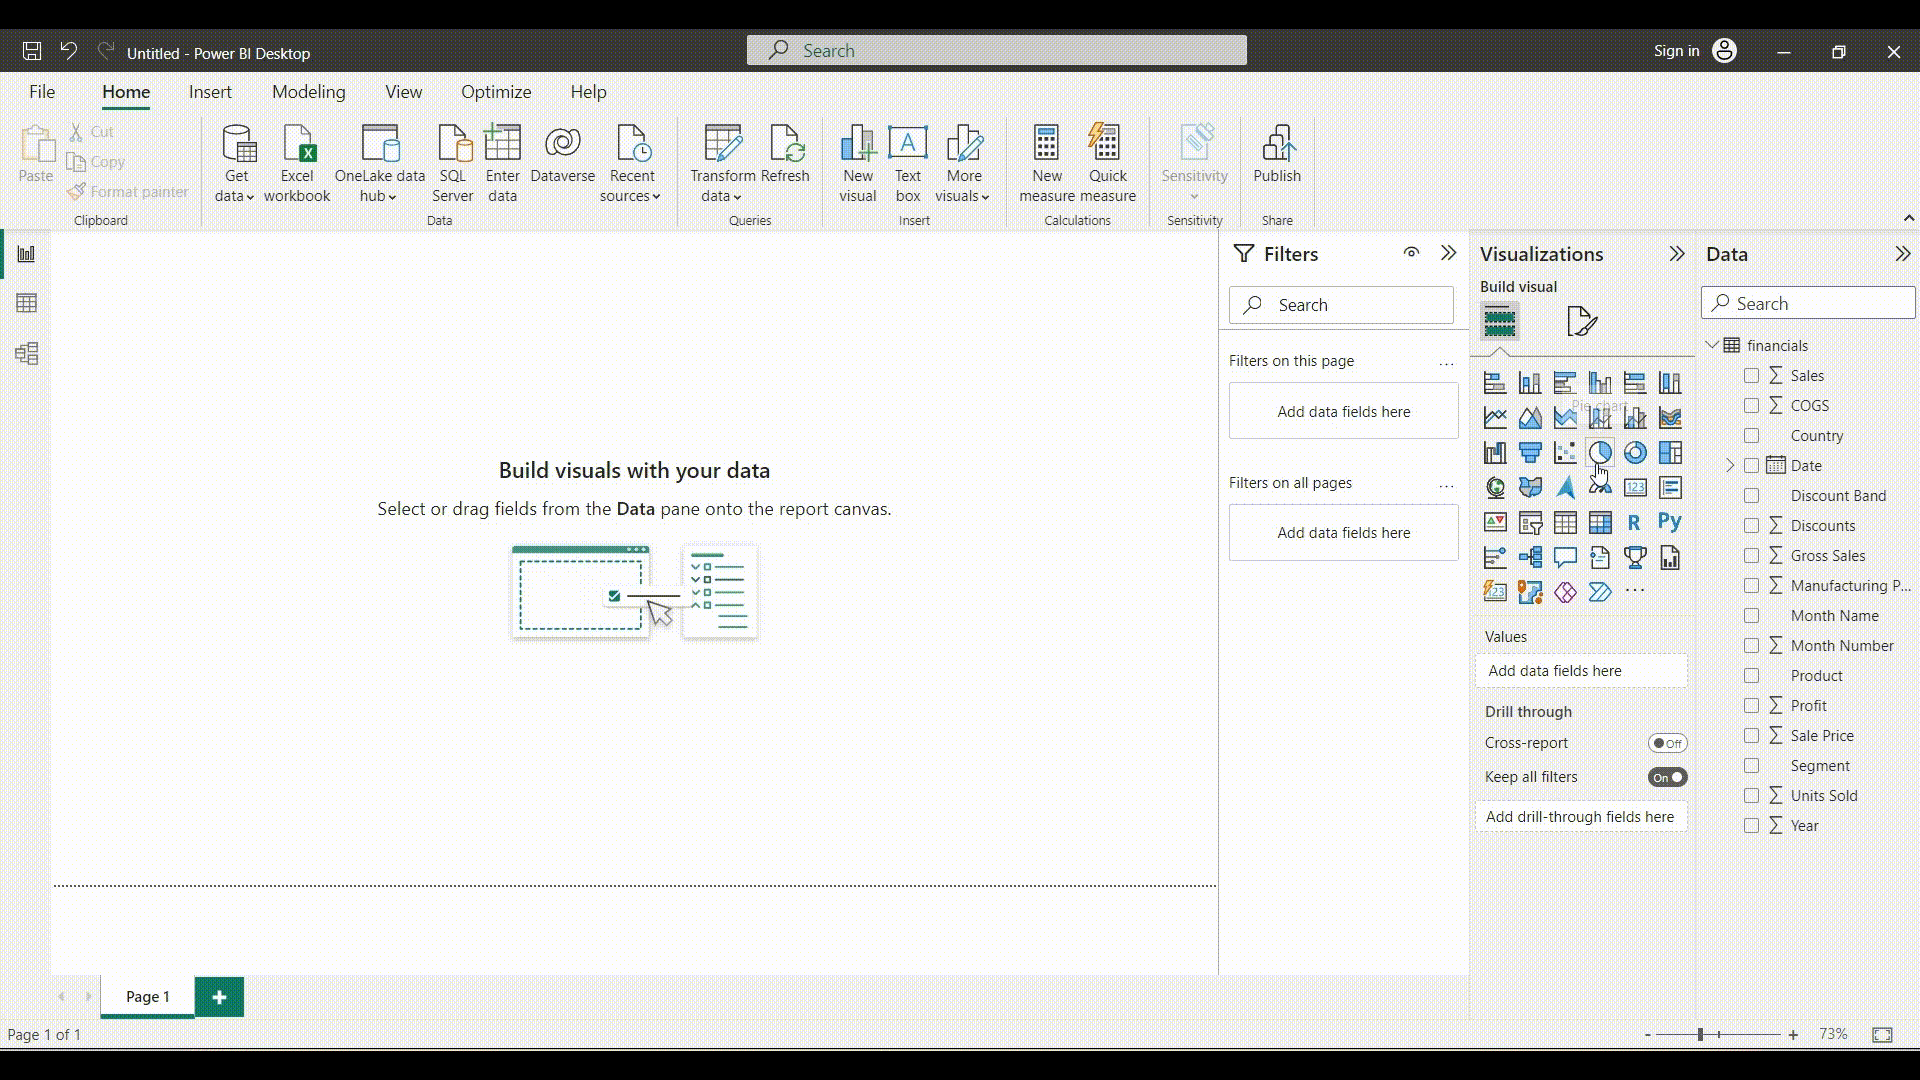This screenshot has width=1920, height=1080.
Task: Switch to Format visual pane icon
Action: point(1582,322)
